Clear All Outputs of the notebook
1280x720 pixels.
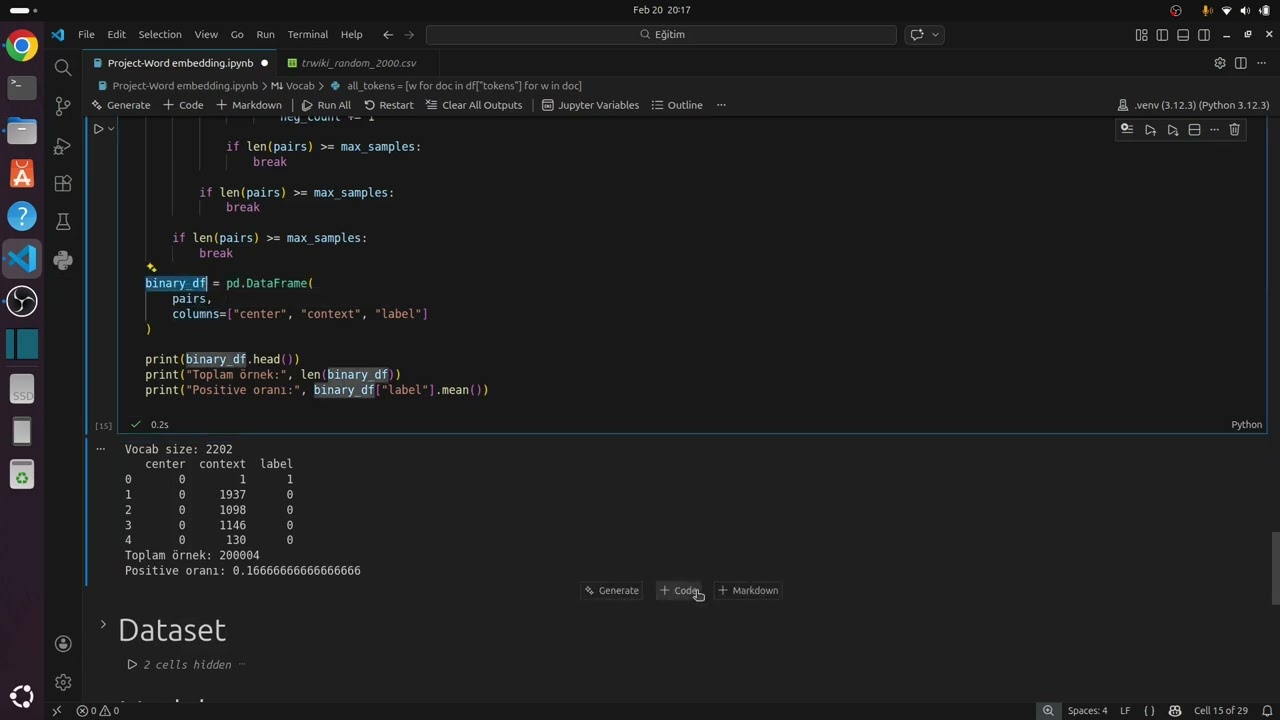[x=474, y=105]
